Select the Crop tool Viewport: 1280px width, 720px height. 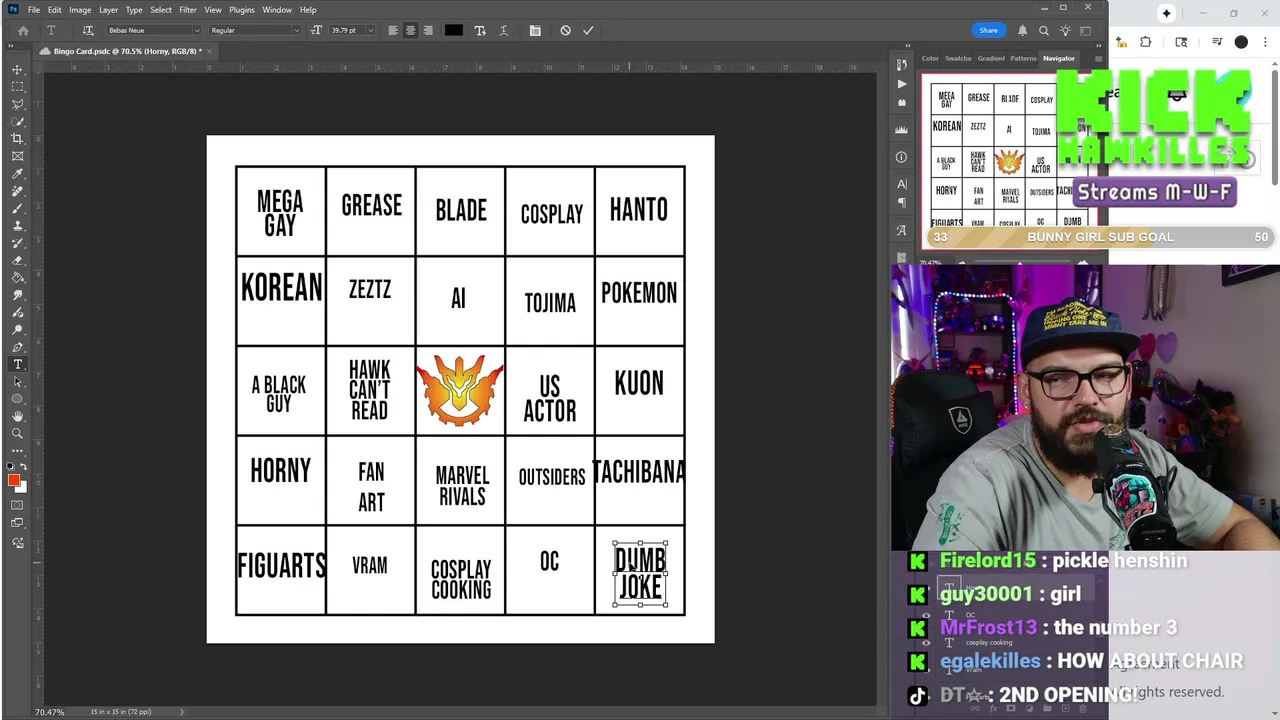pyautogui.click(x=18, y=139)
